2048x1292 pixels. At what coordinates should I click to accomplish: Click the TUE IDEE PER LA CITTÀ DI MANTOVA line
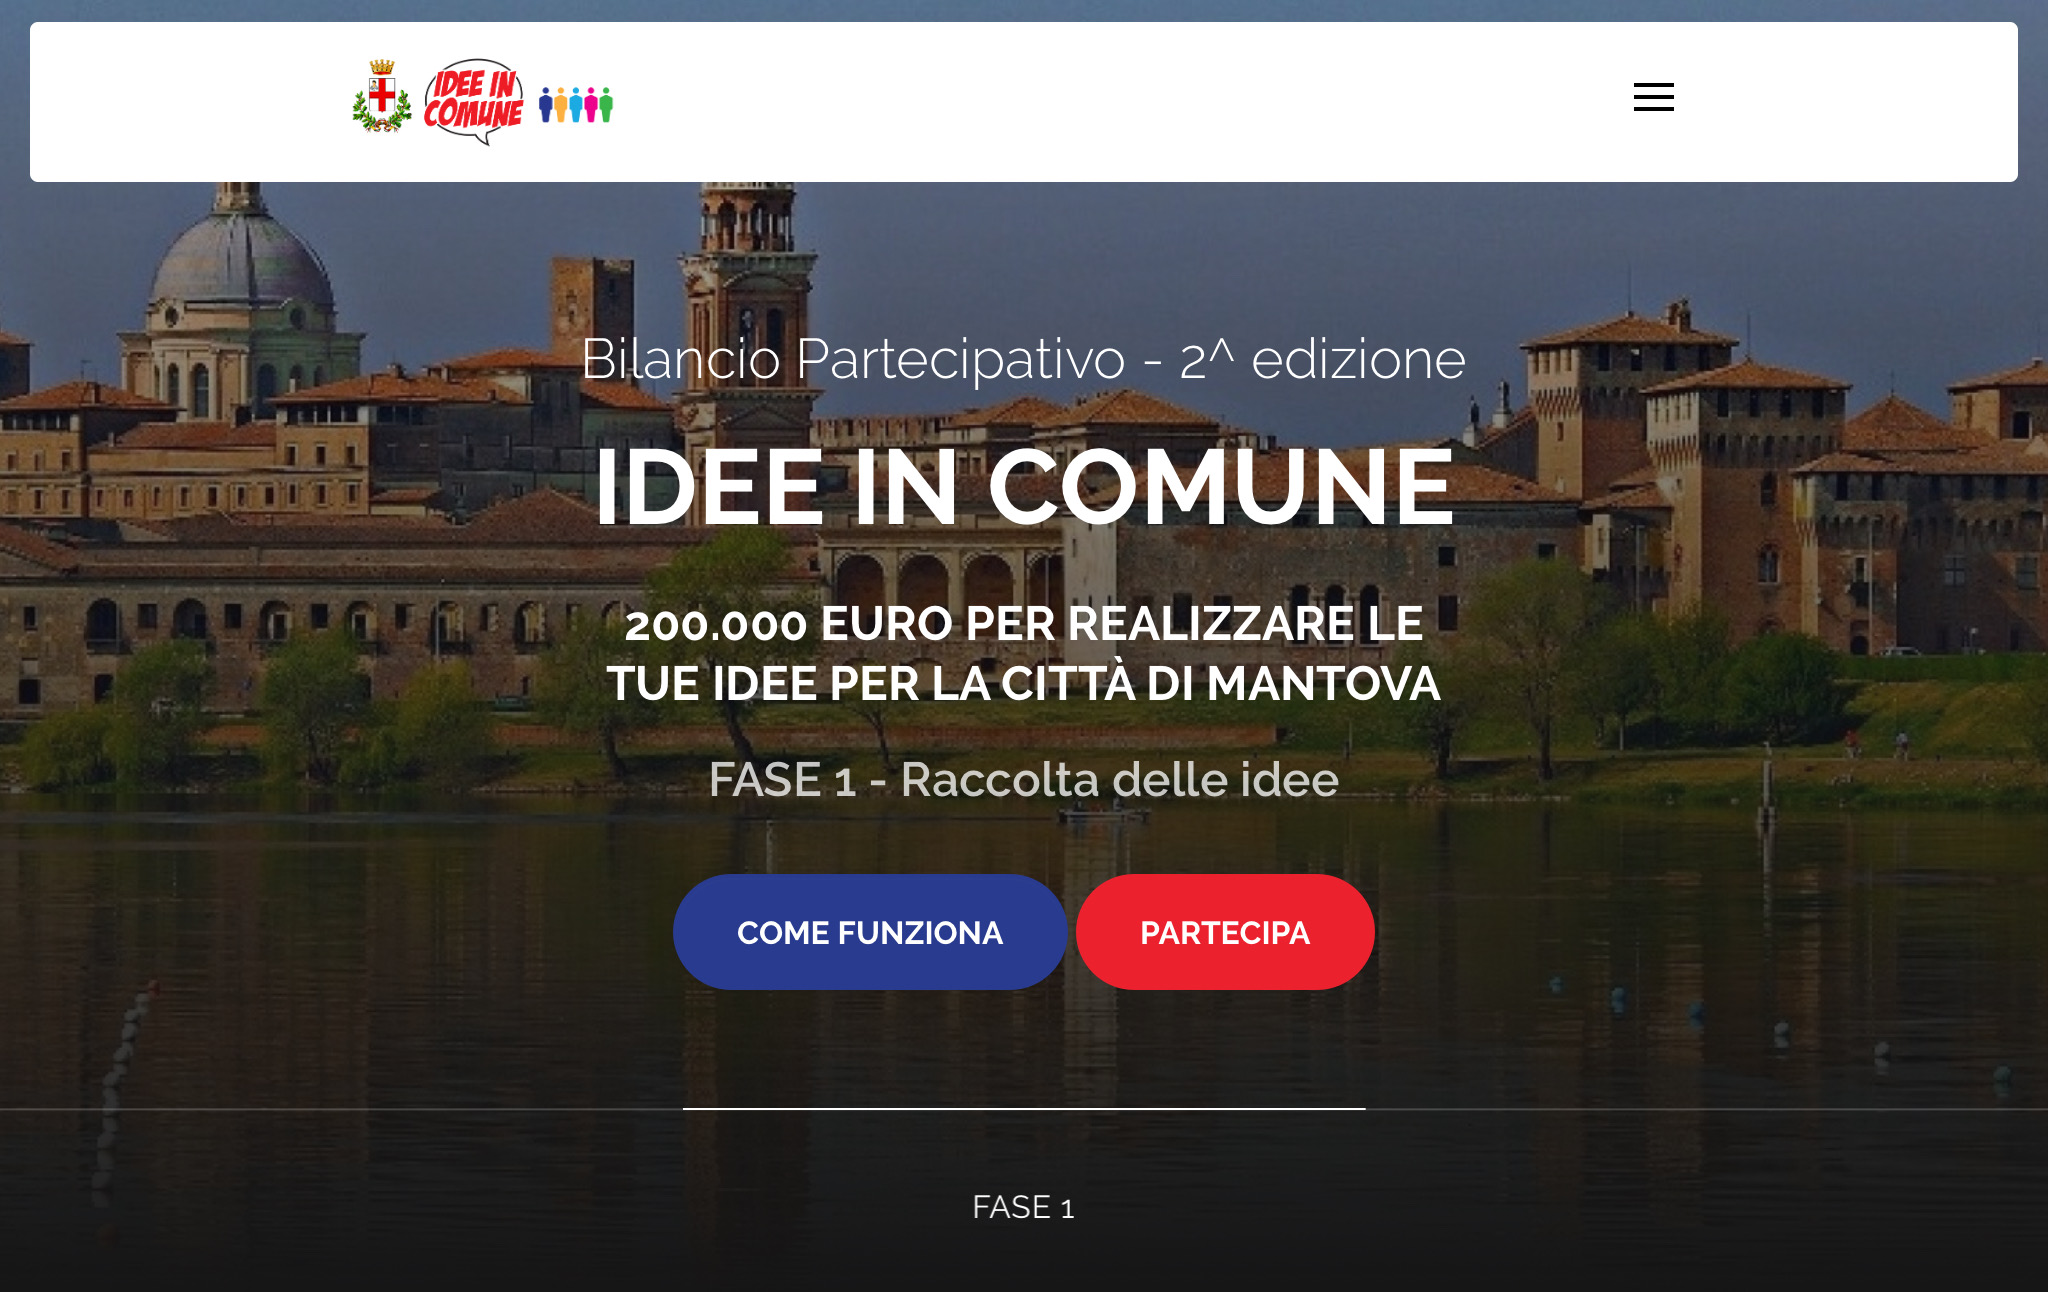click(1024, 684)
